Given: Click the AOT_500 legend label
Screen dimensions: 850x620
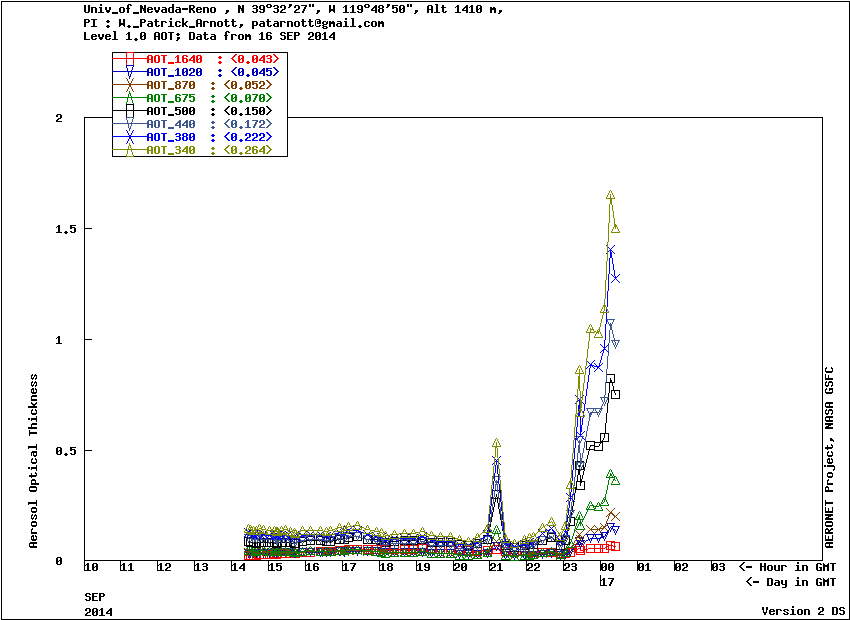Looking at the screenshot, I should pyautogui.click(x=171, y=111).
